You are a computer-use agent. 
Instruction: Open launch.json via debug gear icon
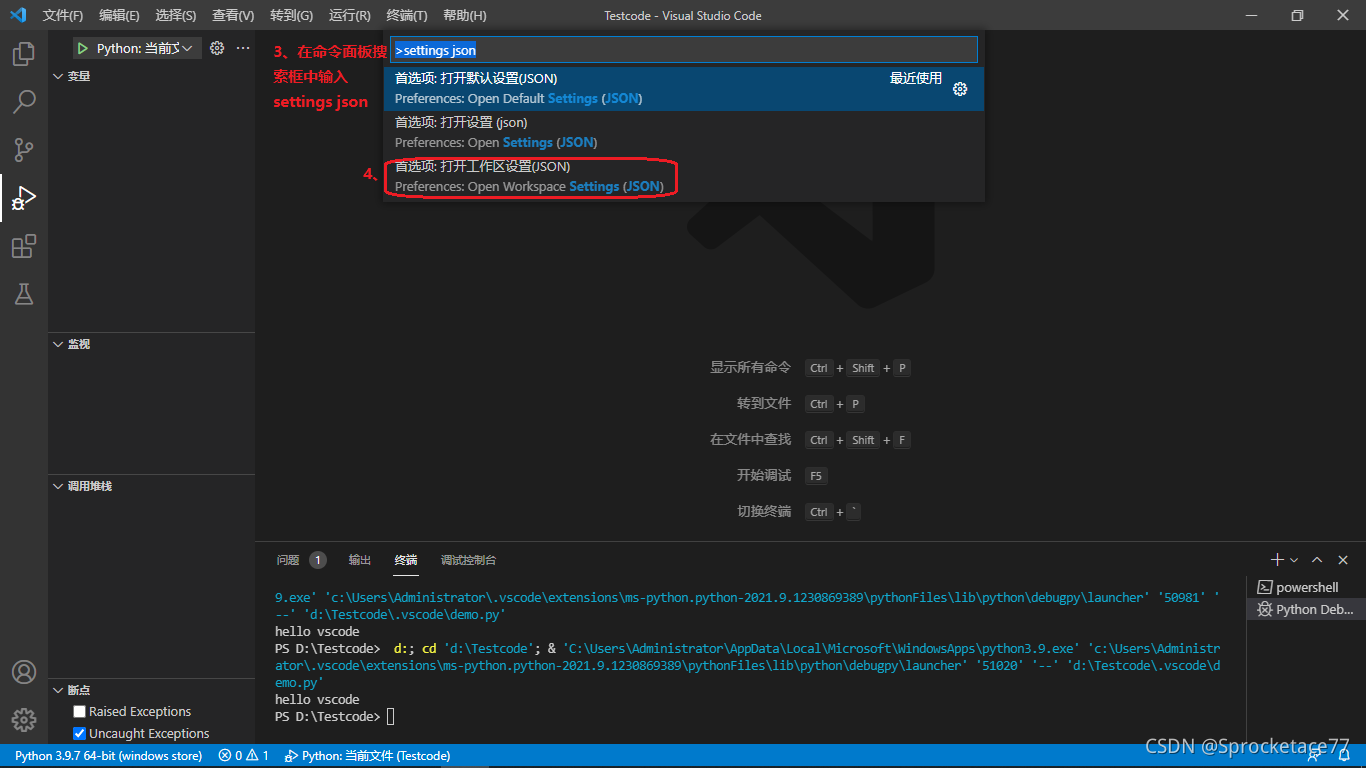(216, 48)
